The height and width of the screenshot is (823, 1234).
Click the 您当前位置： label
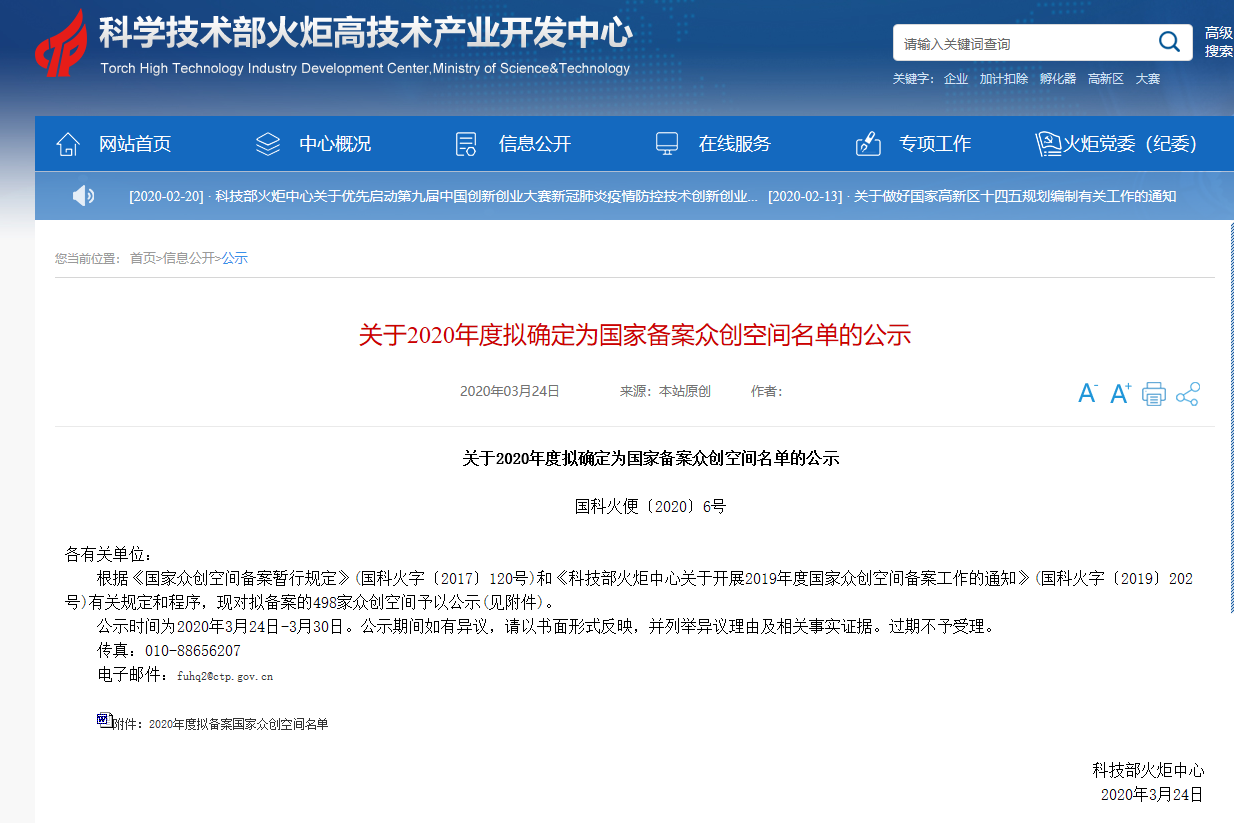pyautogui.click(x=88, y=258)
